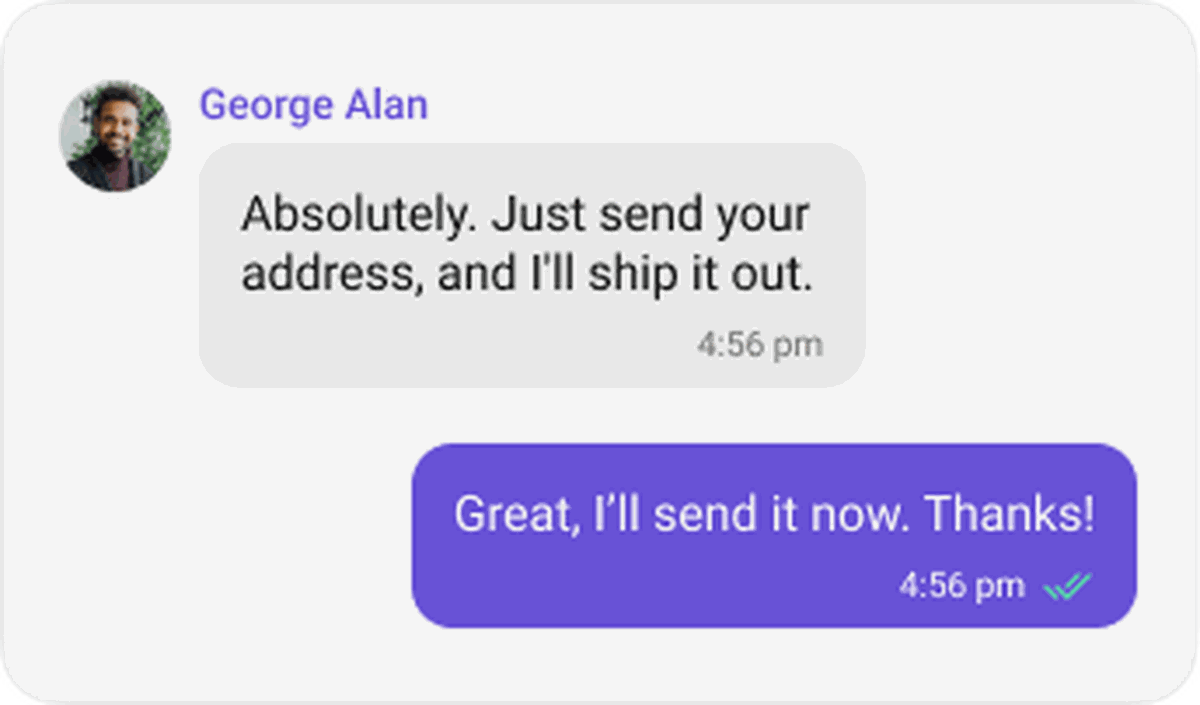Click the 4:56 pm timestamp in gray bubble
Image resolution: width=1200 pixels, height=705 pixels.
(x=760, y=345)
